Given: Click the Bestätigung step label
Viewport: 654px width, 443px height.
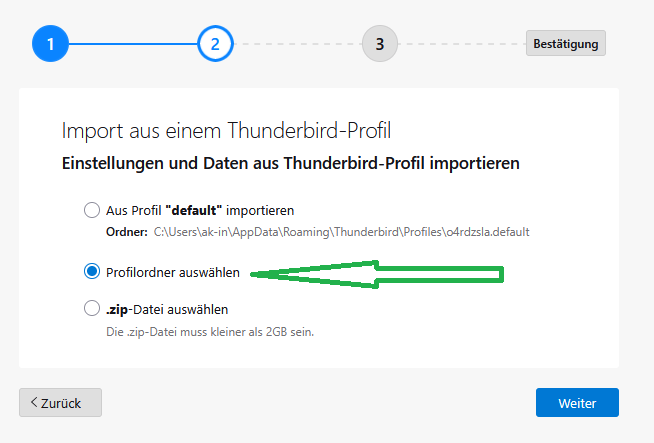Looking at the screenshot, I should (566, 43).
